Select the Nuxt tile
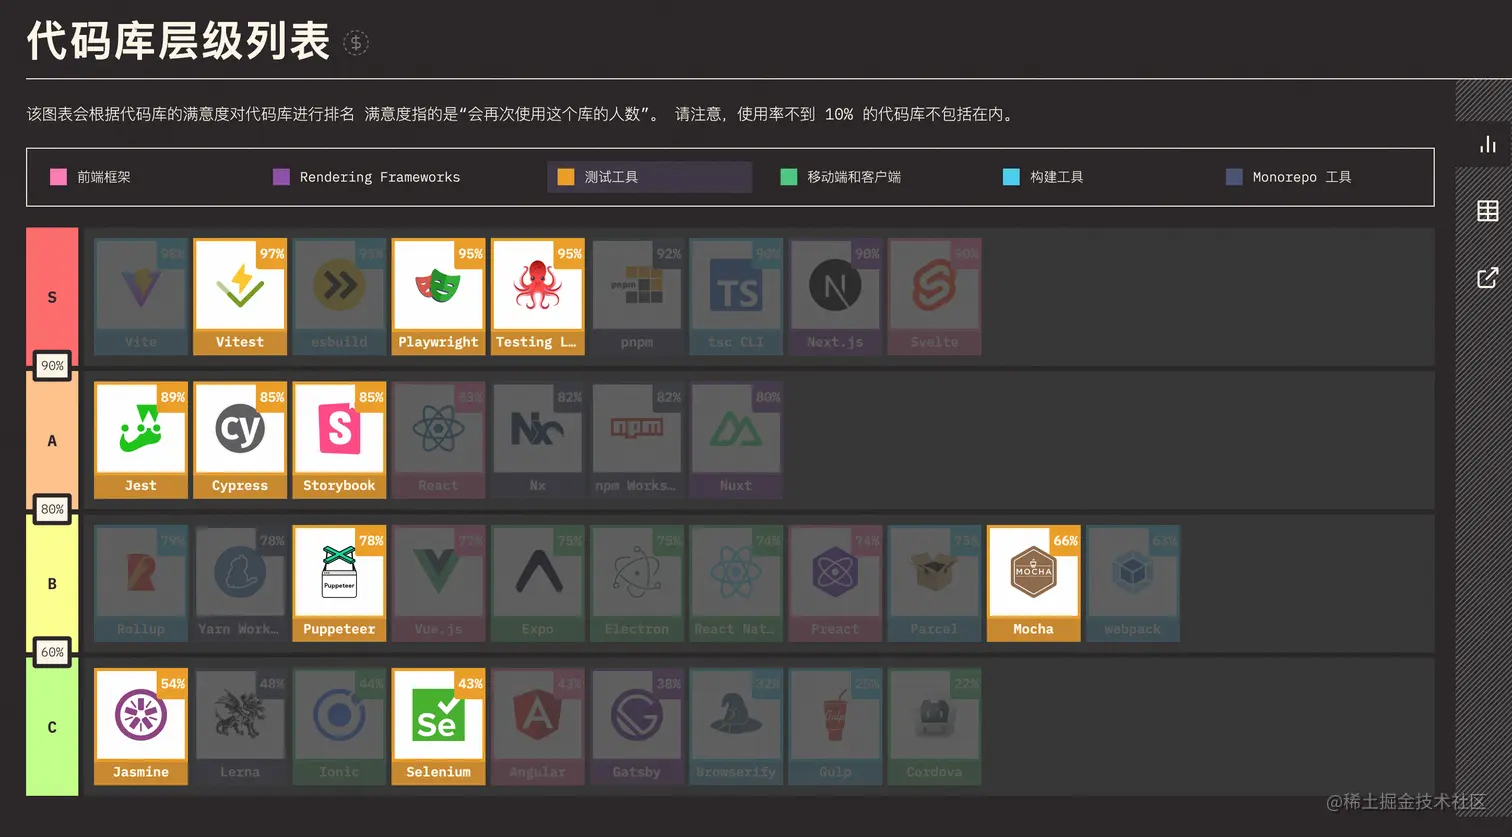Screen dimensions: 1512x837 tap(736, 440)
